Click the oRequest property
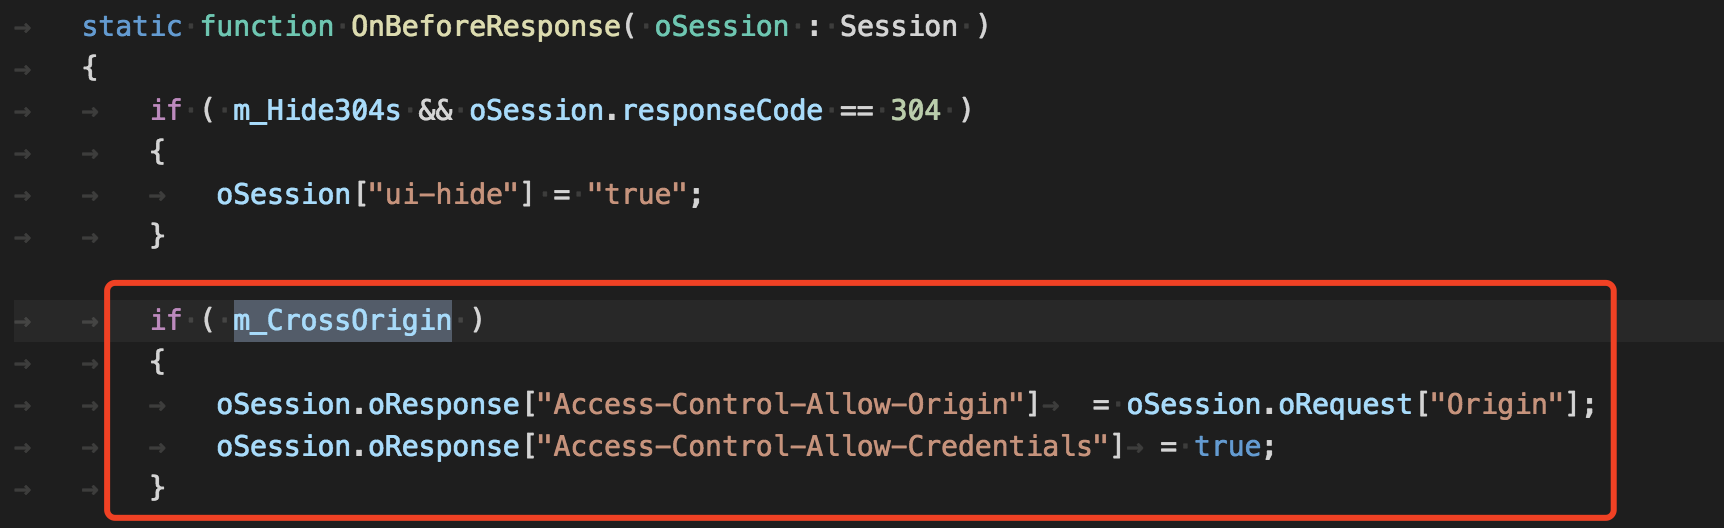Viewport: 1724px width, 528px height. pos(1345,404)
